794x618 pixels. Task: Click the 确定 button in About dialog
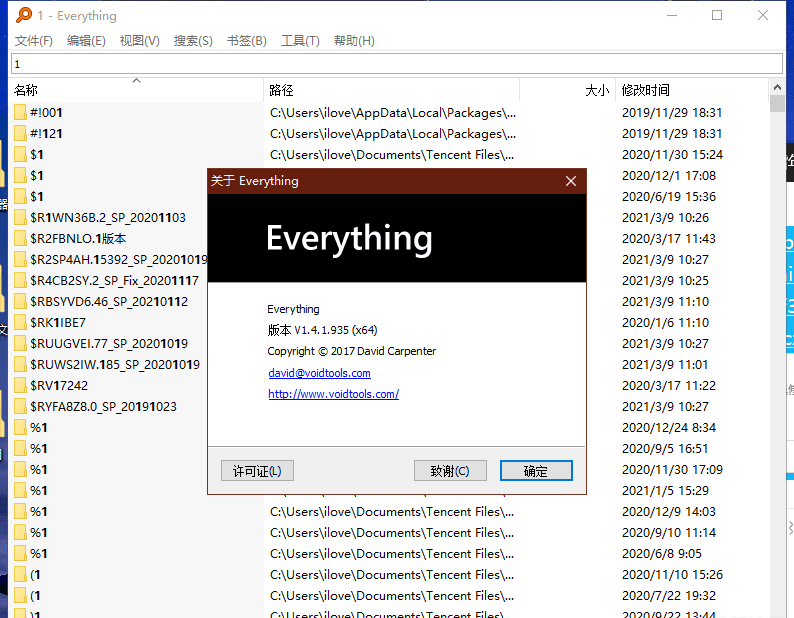tap(536, 471)
